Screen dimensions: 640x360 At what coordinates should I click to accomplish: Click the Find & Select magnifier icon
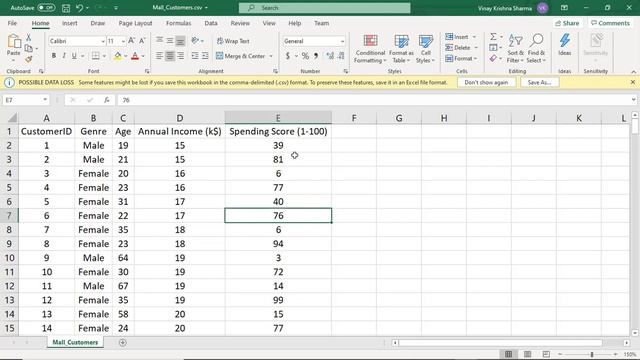536,40
